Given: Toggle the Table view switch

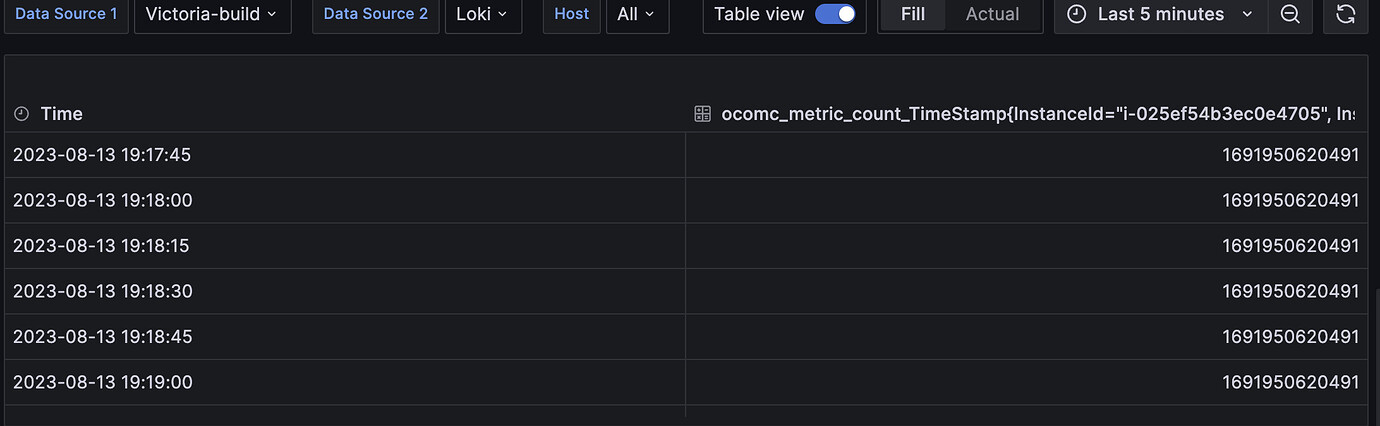Looking at the screenshot, I should click(x=835, y=14).
